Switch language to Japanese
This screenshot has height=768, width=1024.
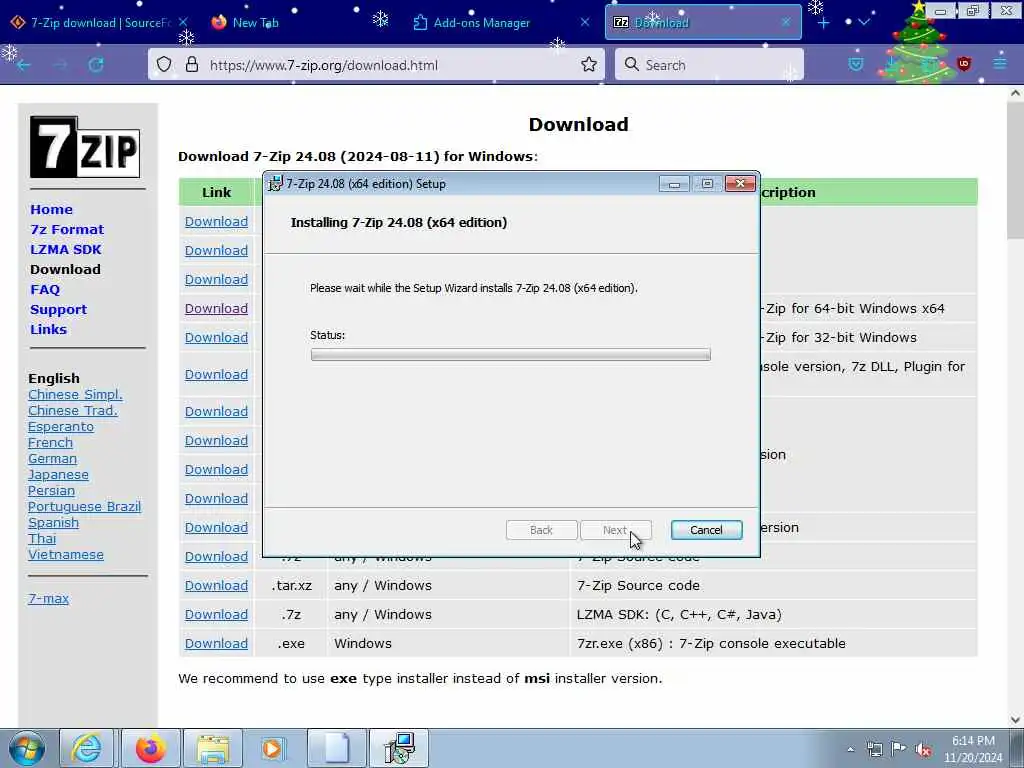(58, 475)
